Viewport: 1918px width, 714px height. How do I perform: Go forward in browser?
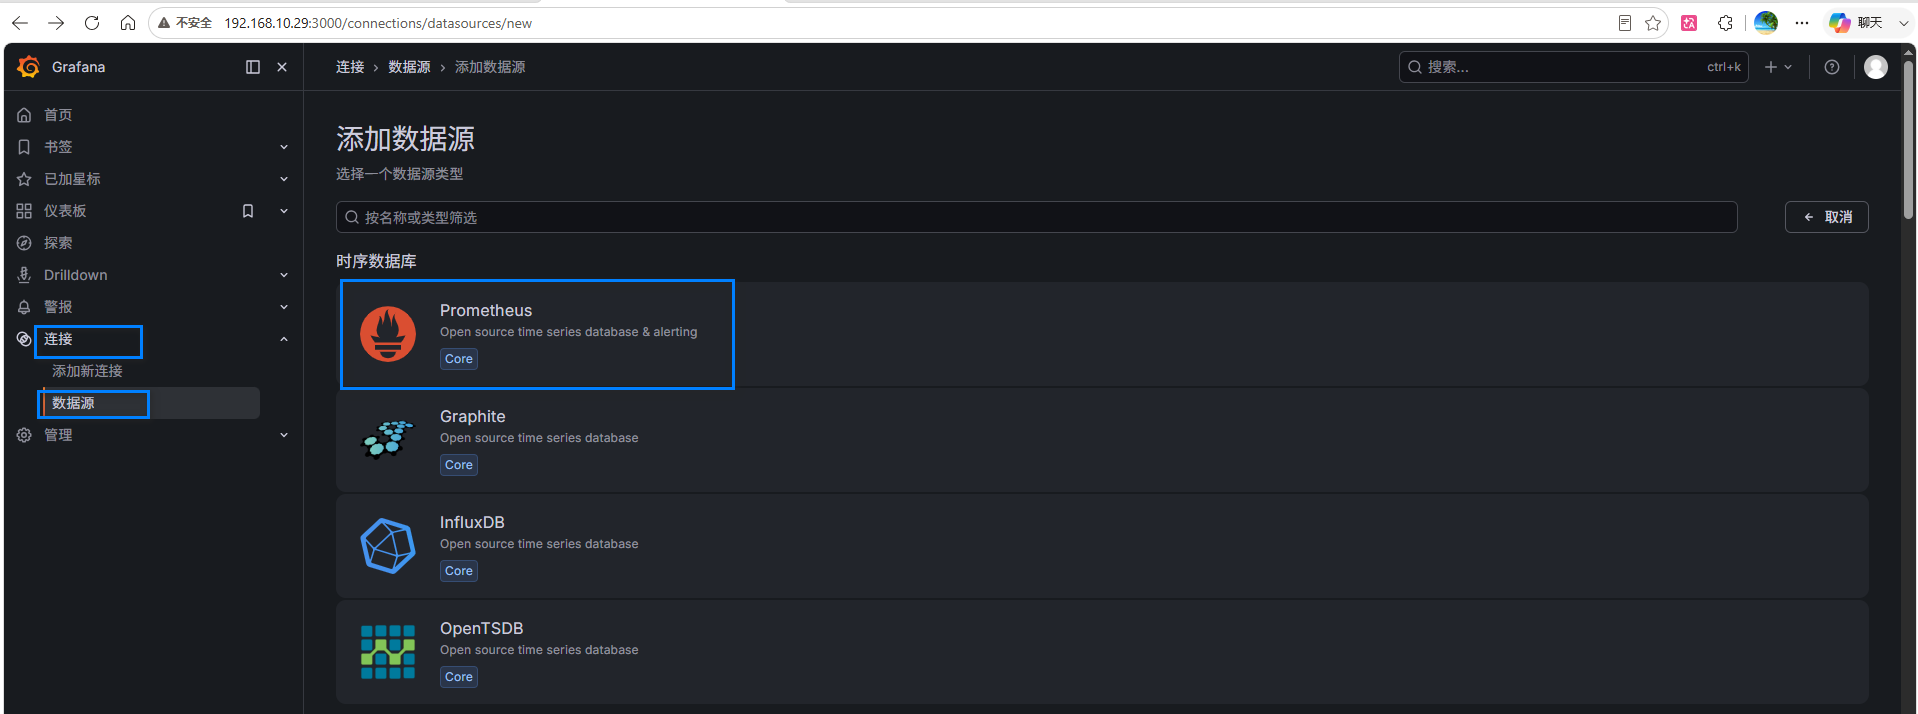[x=56, y=23]
